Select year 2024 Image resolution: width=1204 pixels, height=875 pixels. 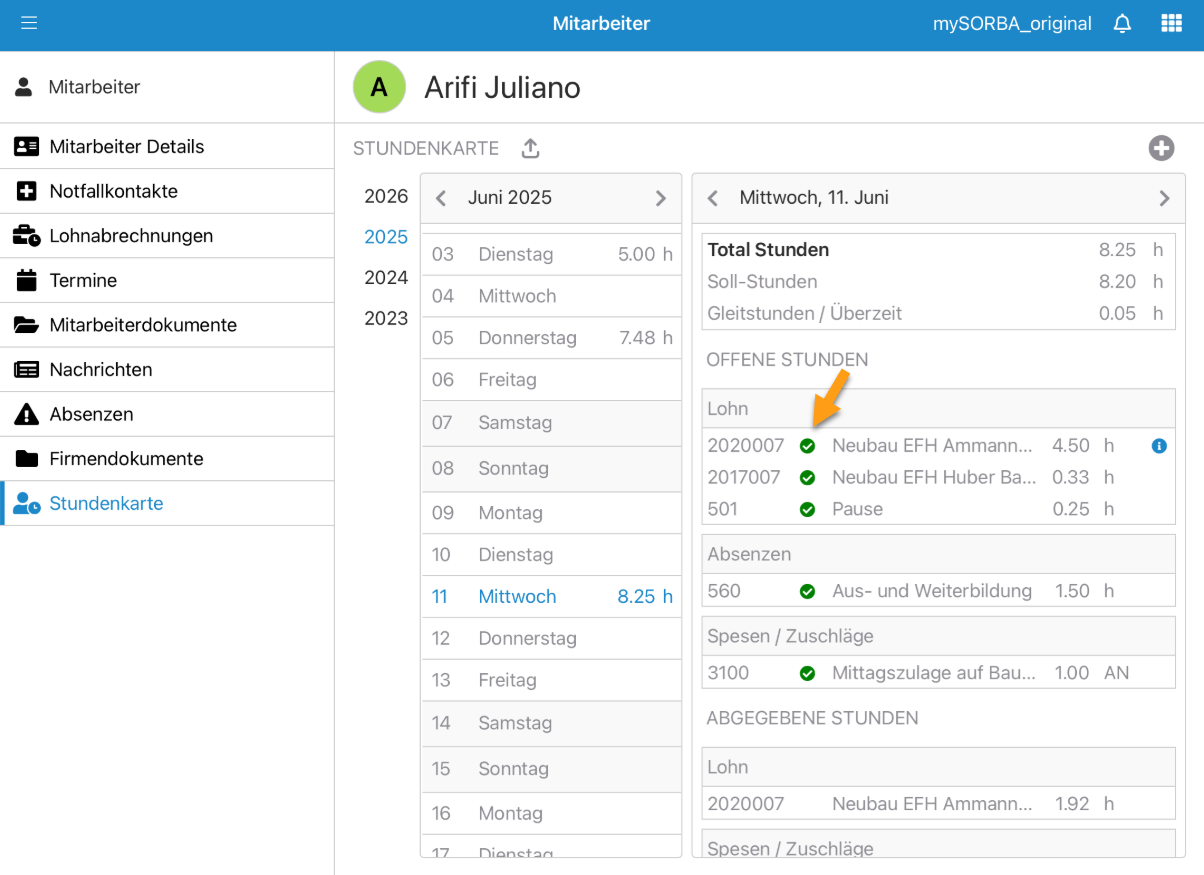pos(386,278)
